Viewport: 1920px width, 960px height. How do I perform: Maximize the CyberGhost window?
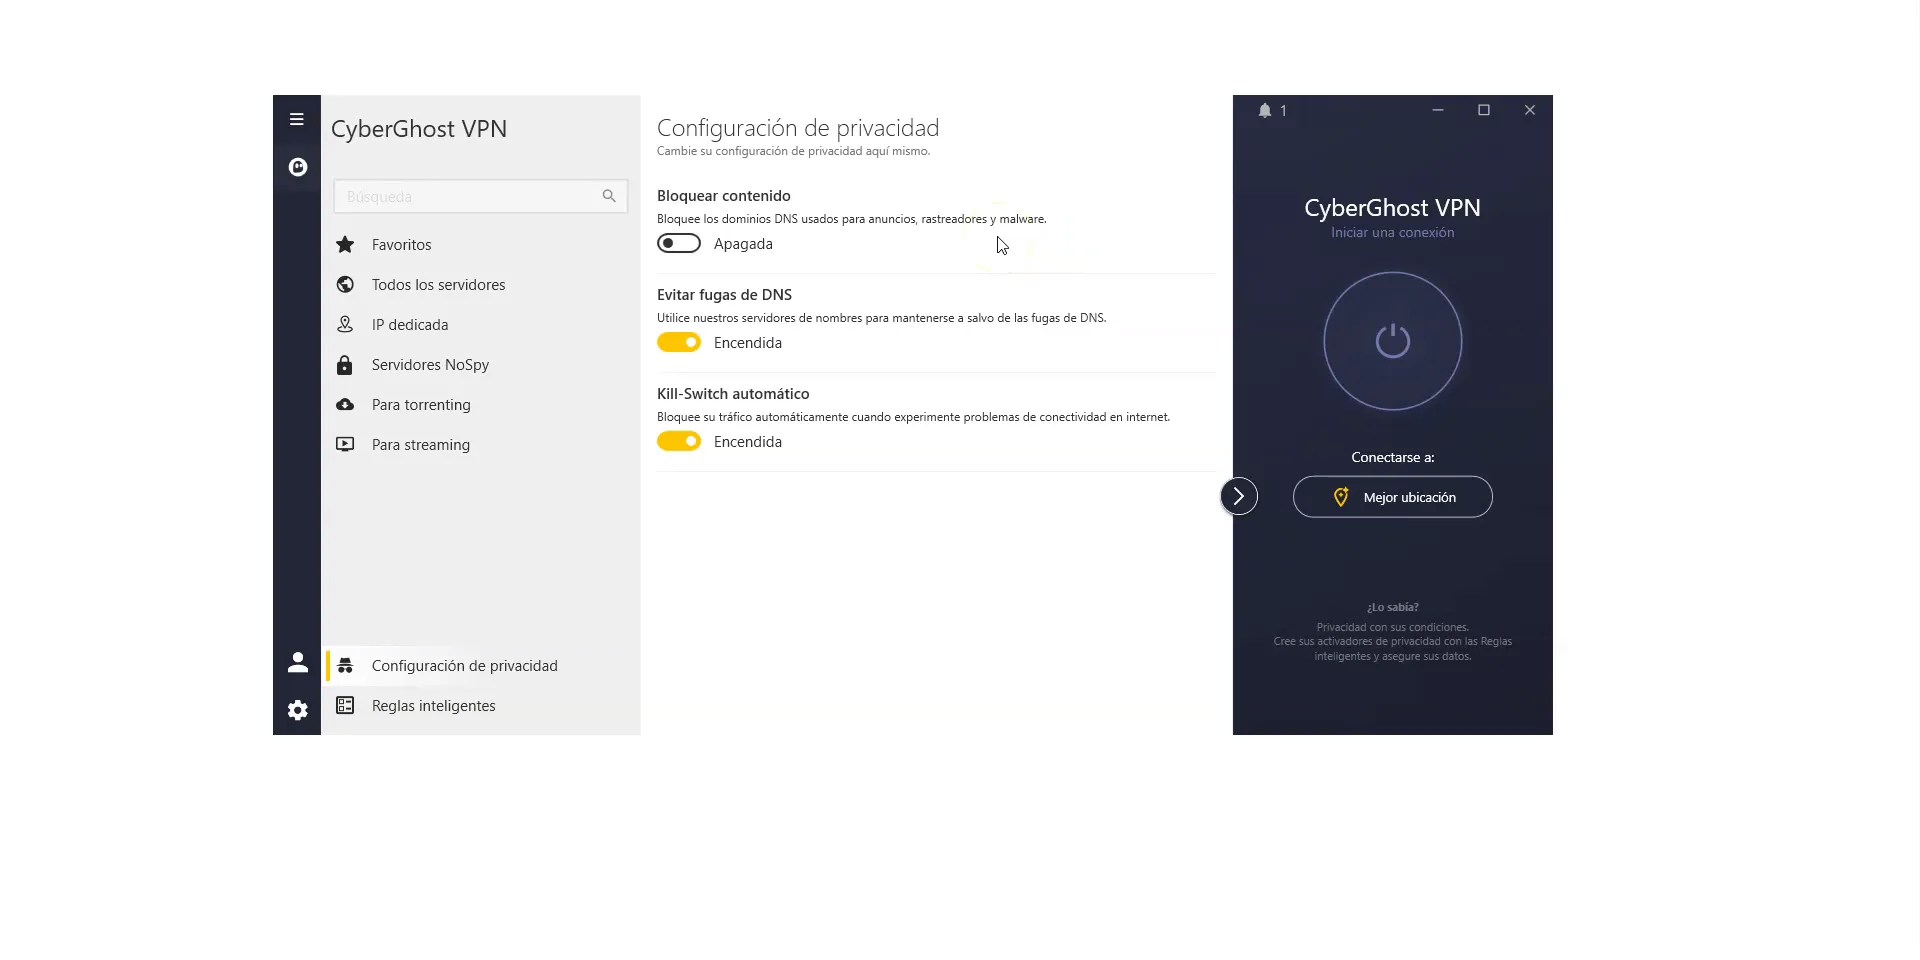pos(1484,110)
